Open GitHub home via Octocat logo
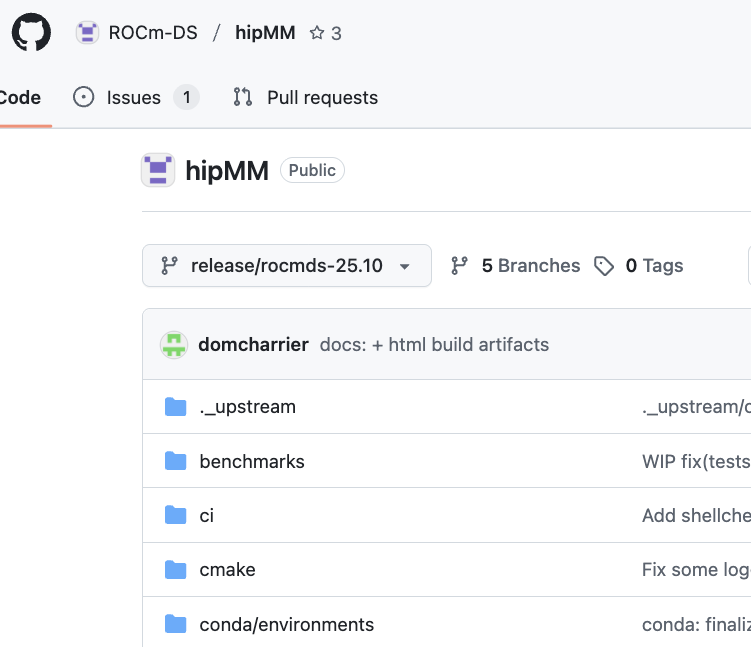The width and height of the screenshot is (751, 647). pos(31,32)
